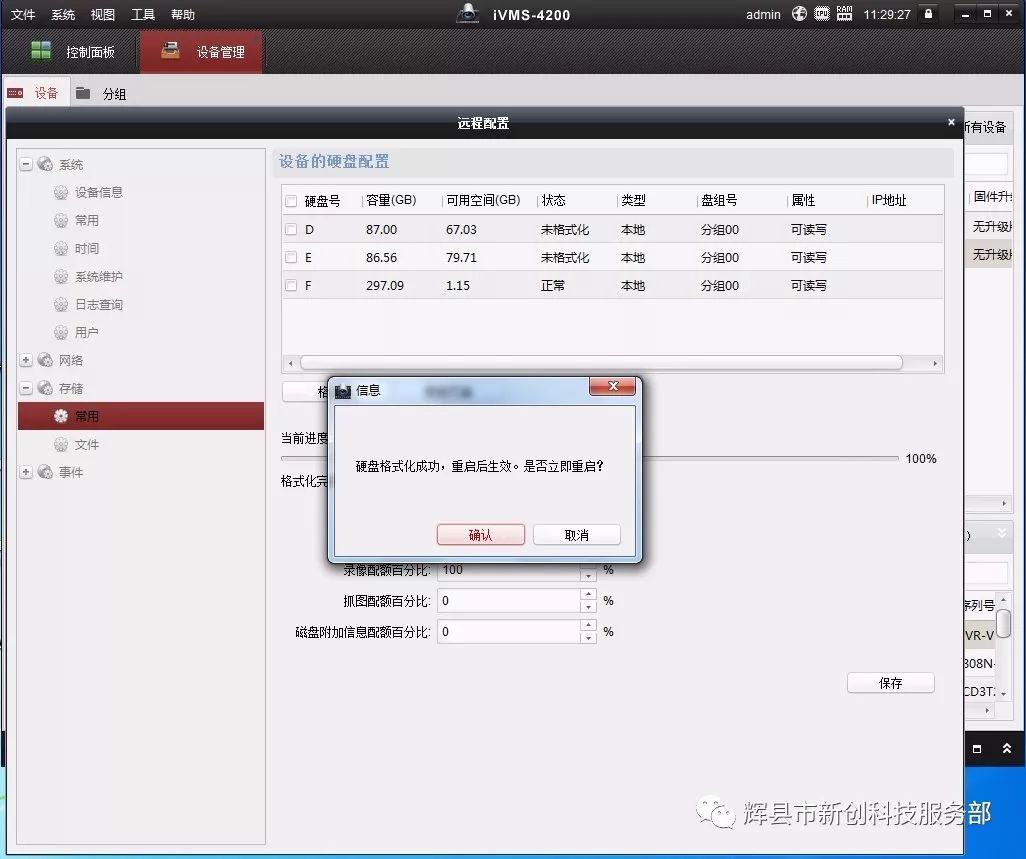Check the box for disk D
The image size is (1026, 859).
point(291,230)
